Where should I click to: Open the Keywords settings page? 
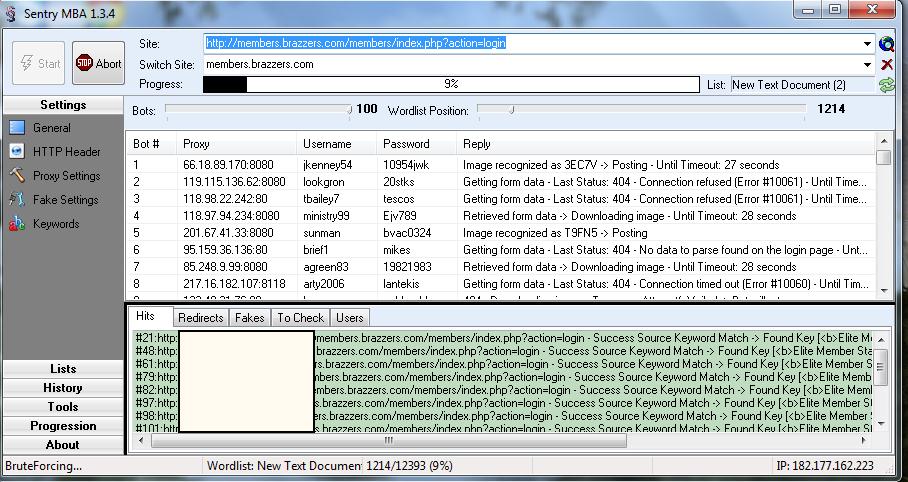[x=56, y=224]
